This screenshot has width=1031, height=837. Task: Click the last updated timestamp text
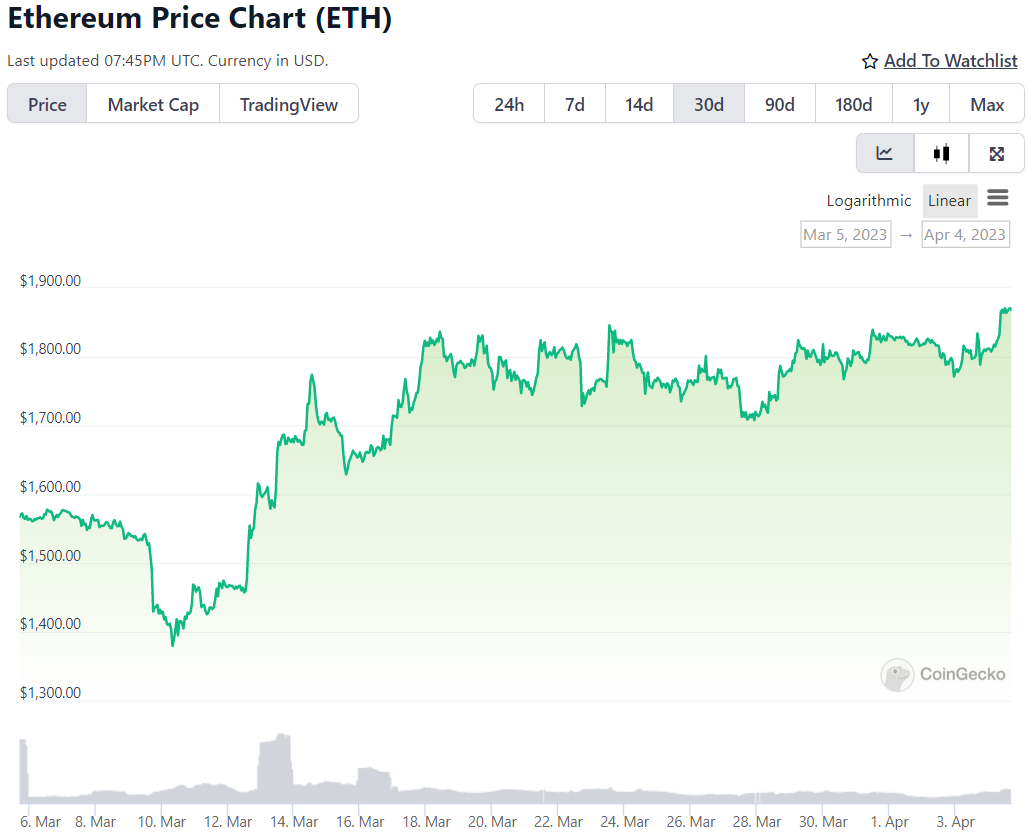[168, 60]
